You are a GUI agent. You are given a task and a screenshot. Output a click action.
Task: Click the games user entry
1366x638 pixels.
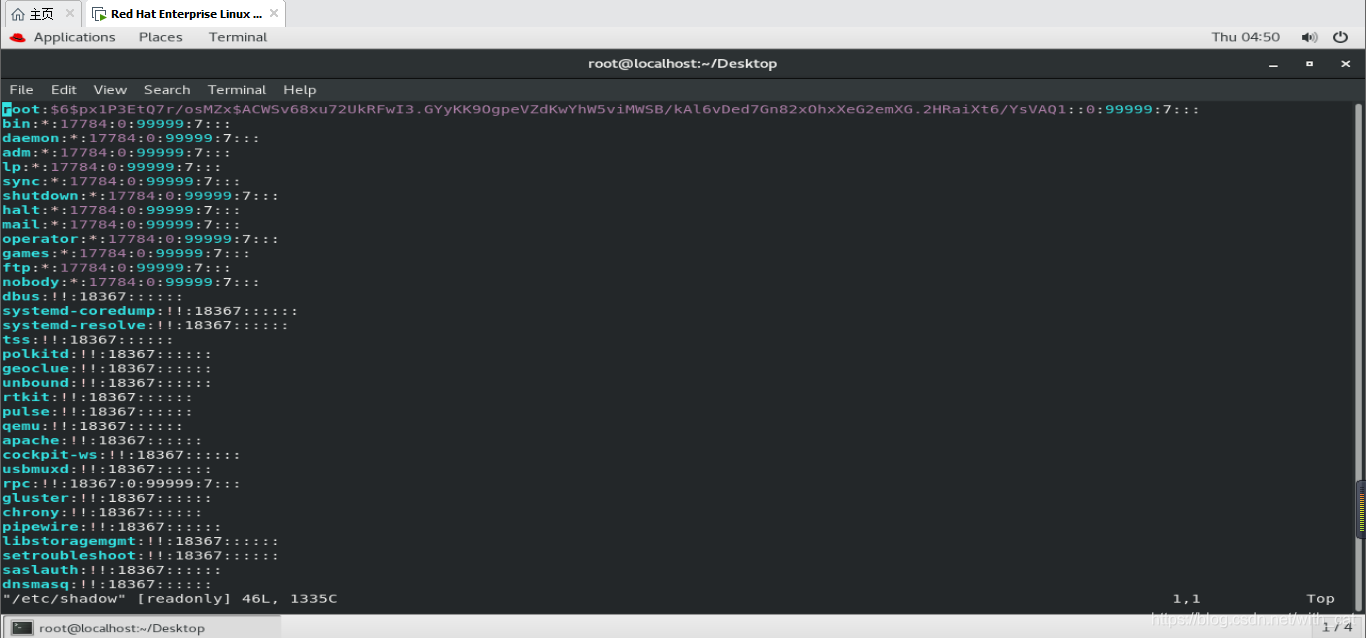126,253
